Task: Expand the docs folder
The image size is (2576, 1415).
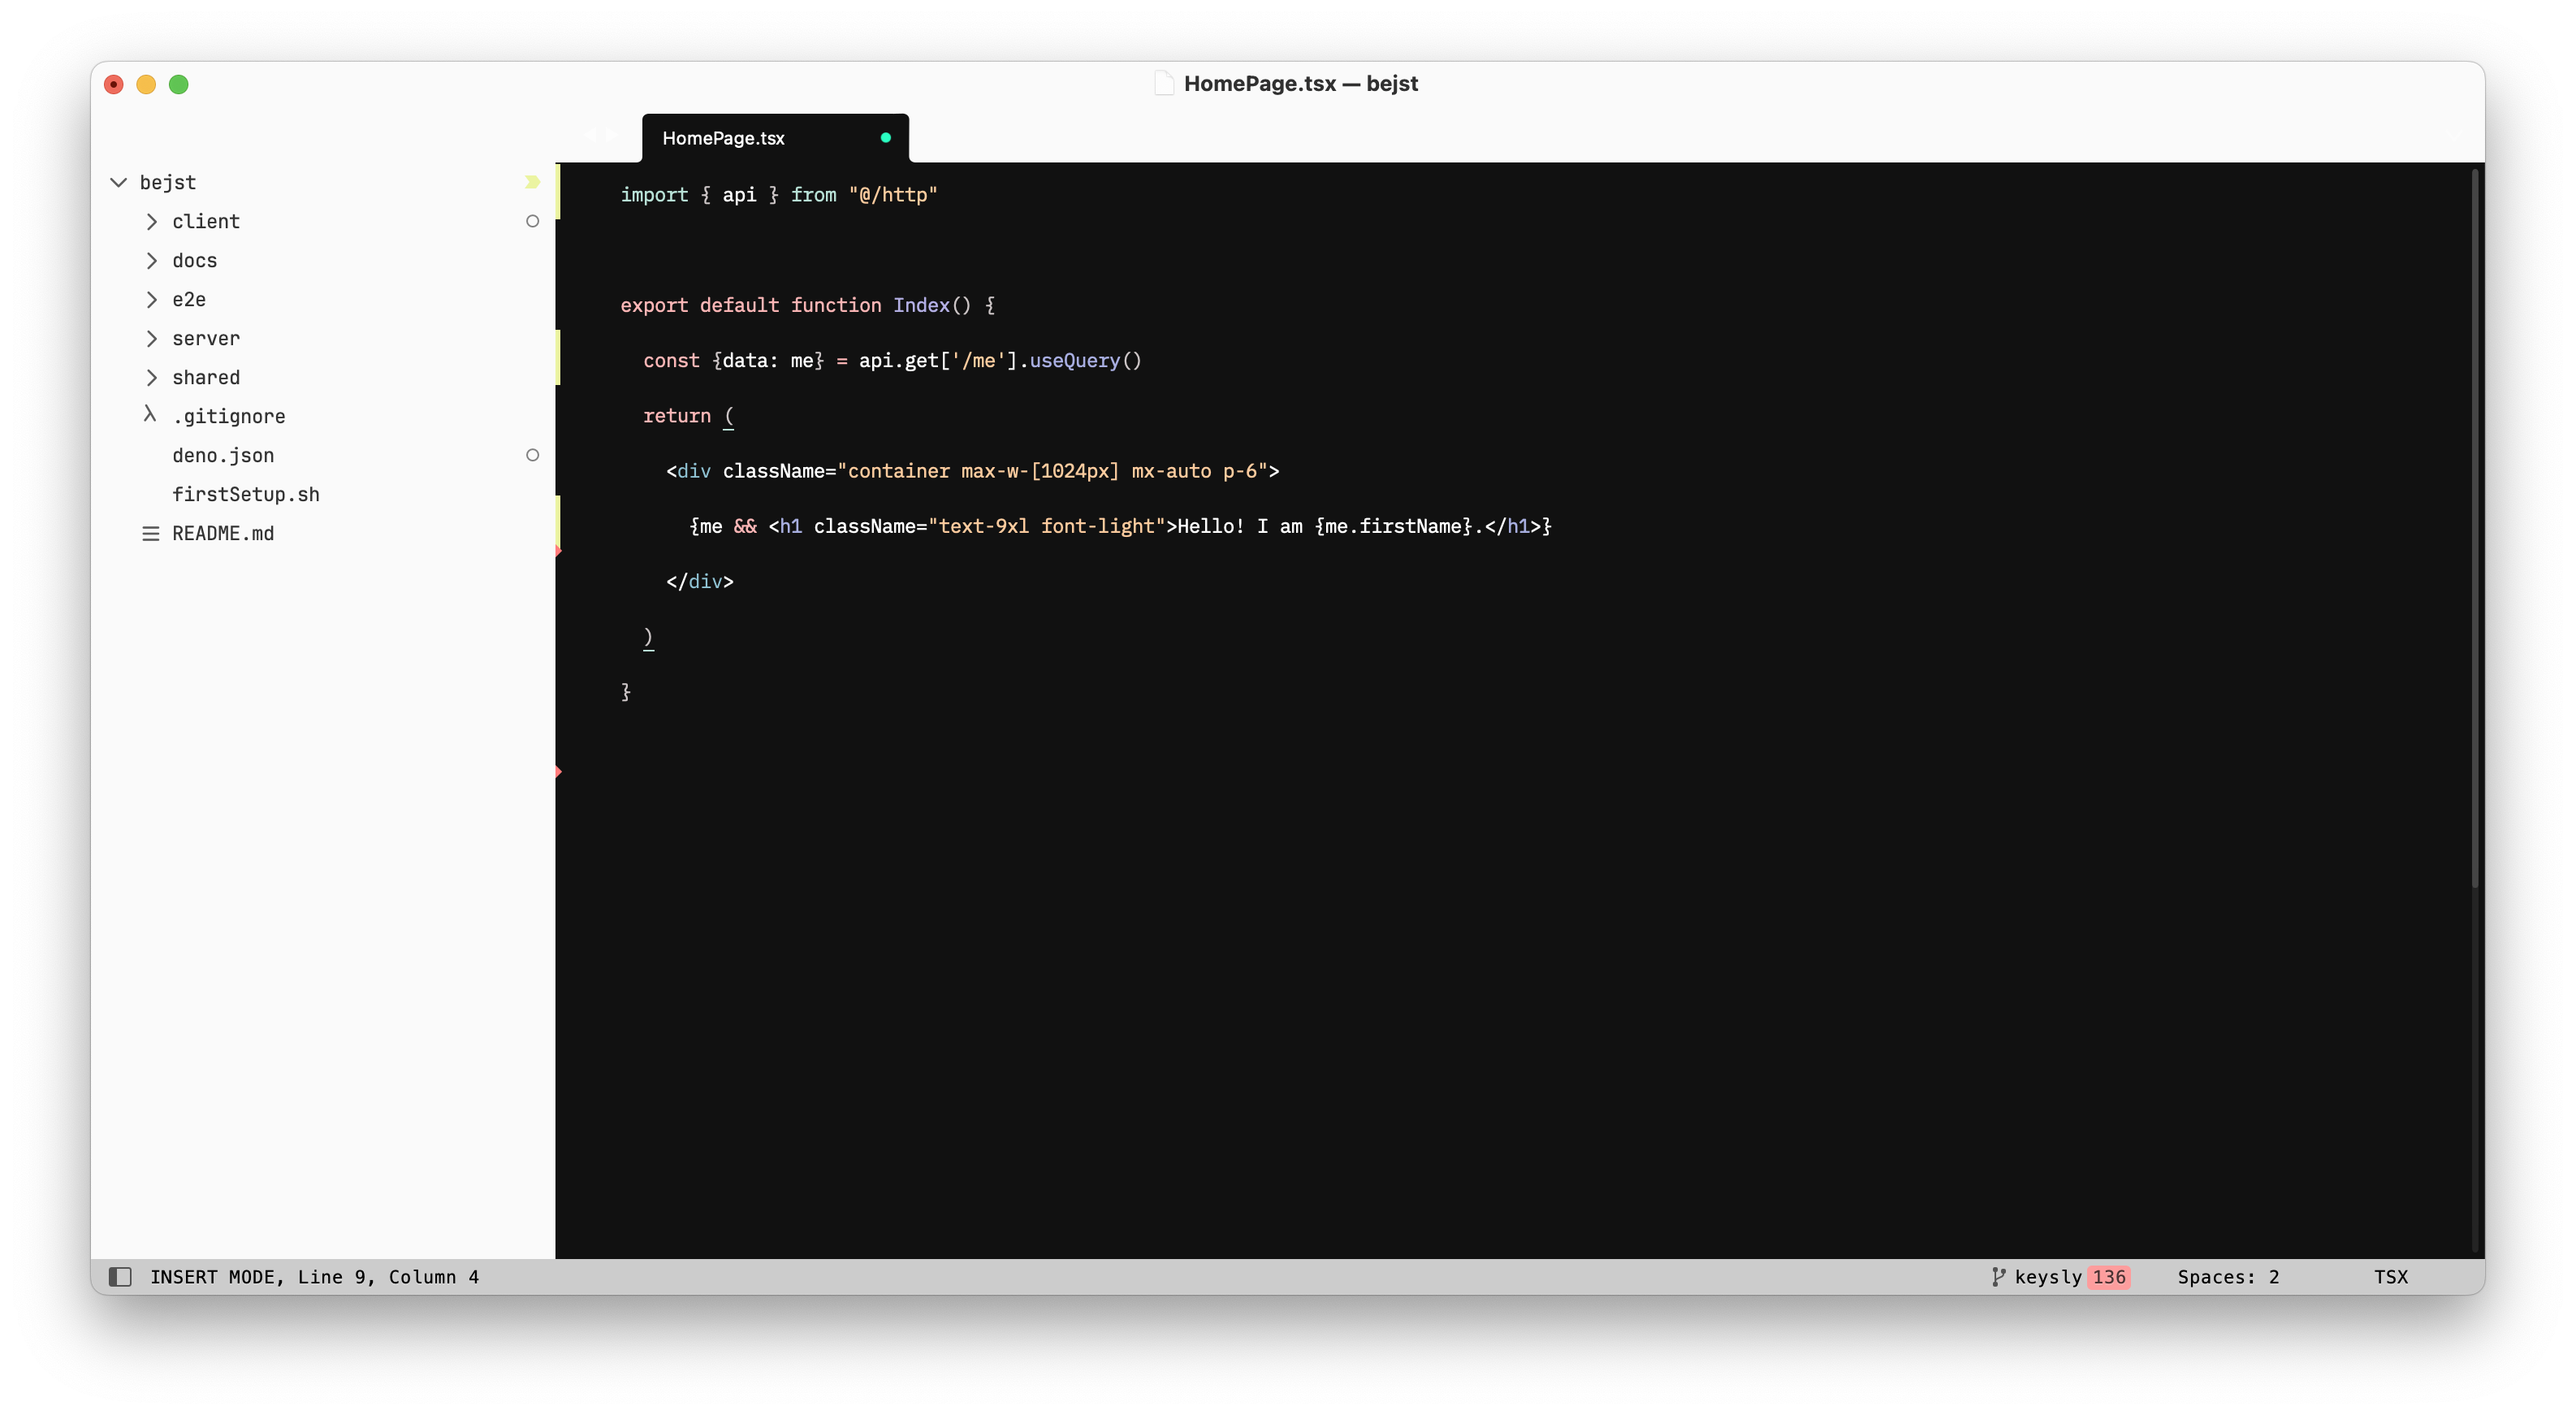Action: (x=152, y=260)
